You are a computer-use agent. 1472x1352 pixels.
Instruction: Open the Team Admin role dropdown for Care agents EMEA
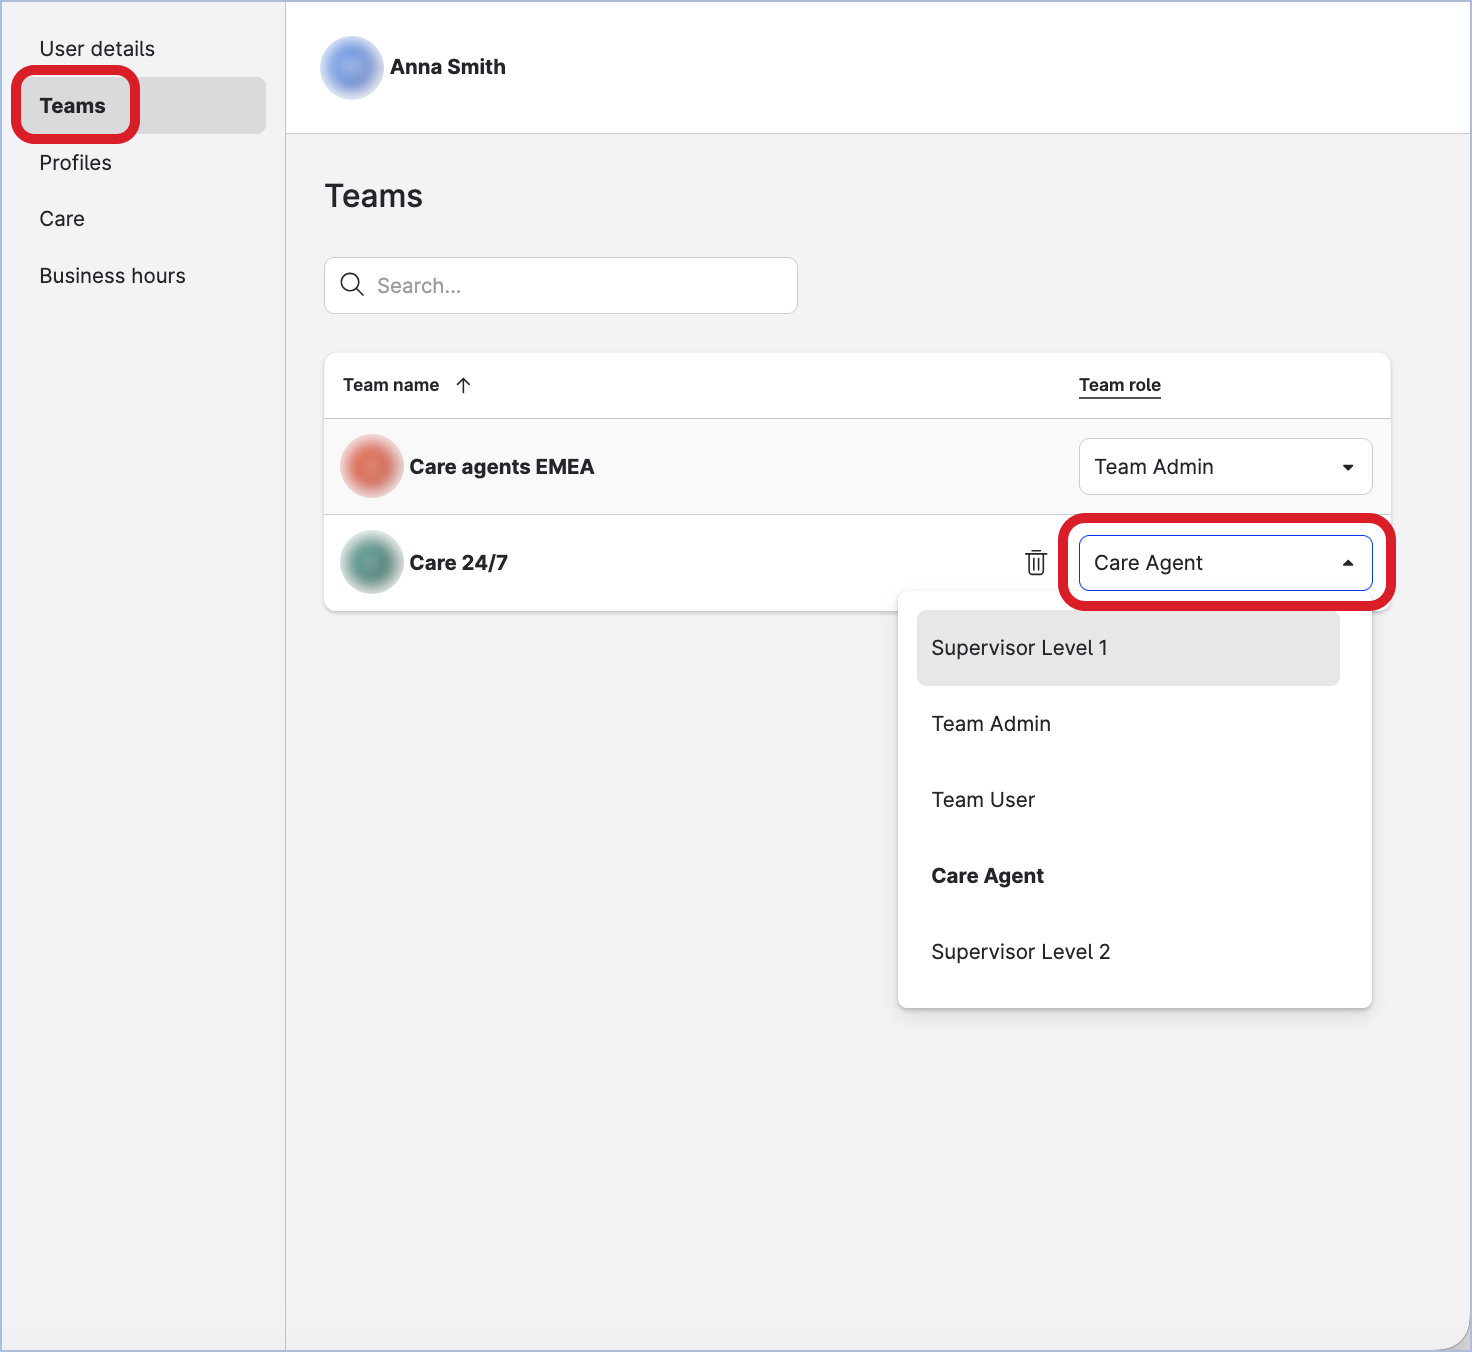click(1225, 466)
